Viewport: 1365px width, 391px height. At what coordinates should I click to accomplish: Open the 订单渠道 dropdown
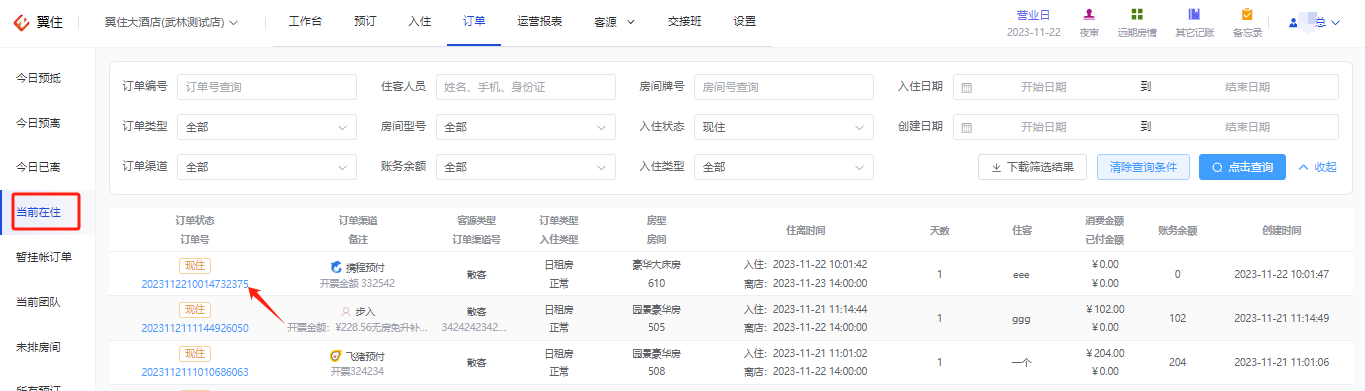point(267,167)
